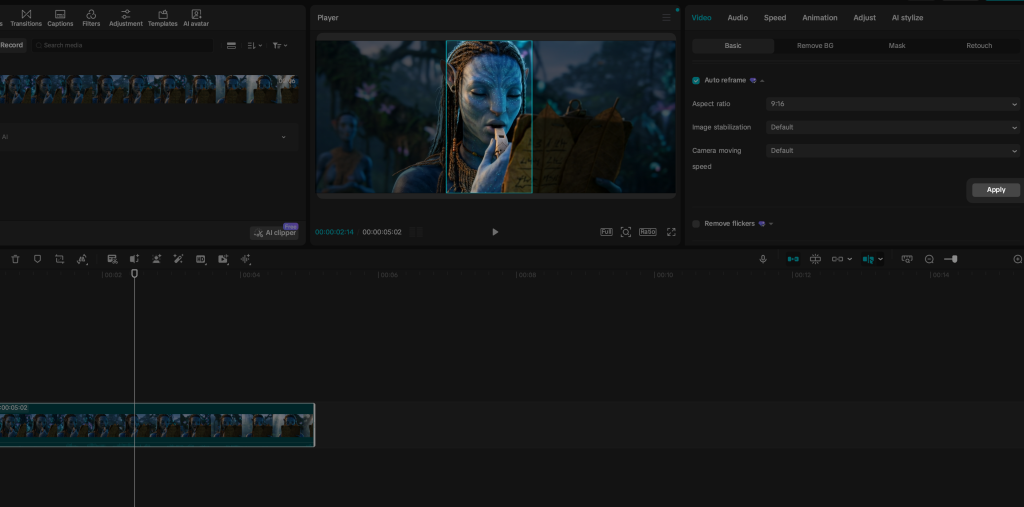1024x507 pixels.
Task: Select the media clip thumbnail in library
Action: pos(149,89)
